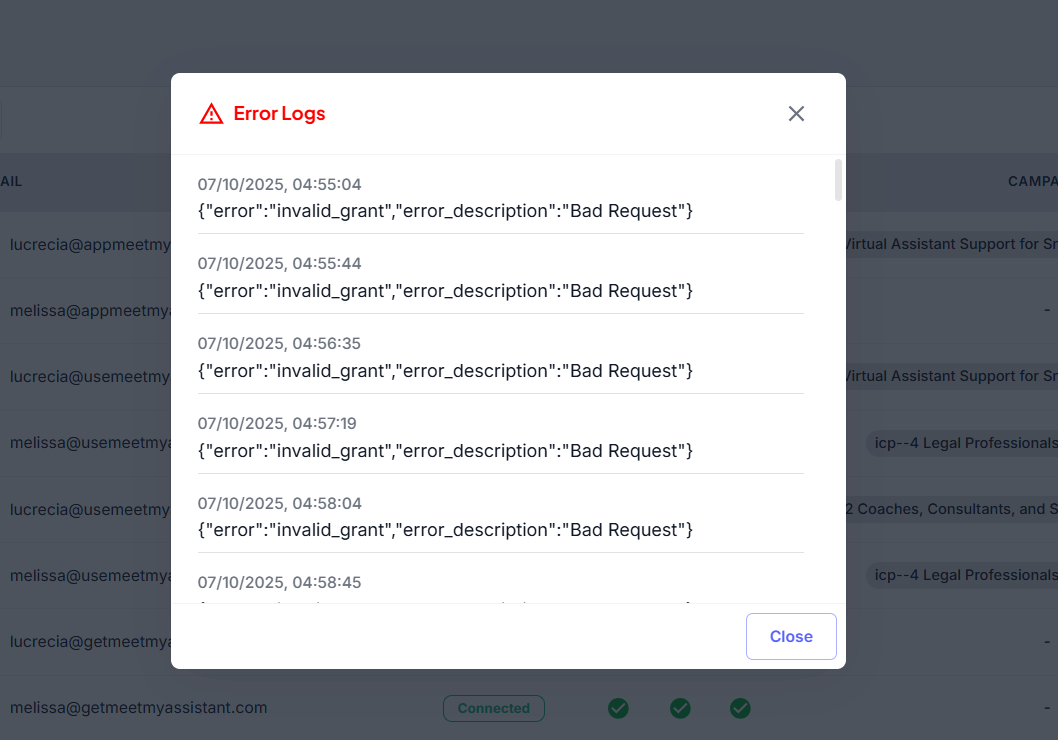Image resolution: width=1058 pixels, height=740 pixels.
Task: Click the last green check icon in bottom row
Action: point(740,708)
